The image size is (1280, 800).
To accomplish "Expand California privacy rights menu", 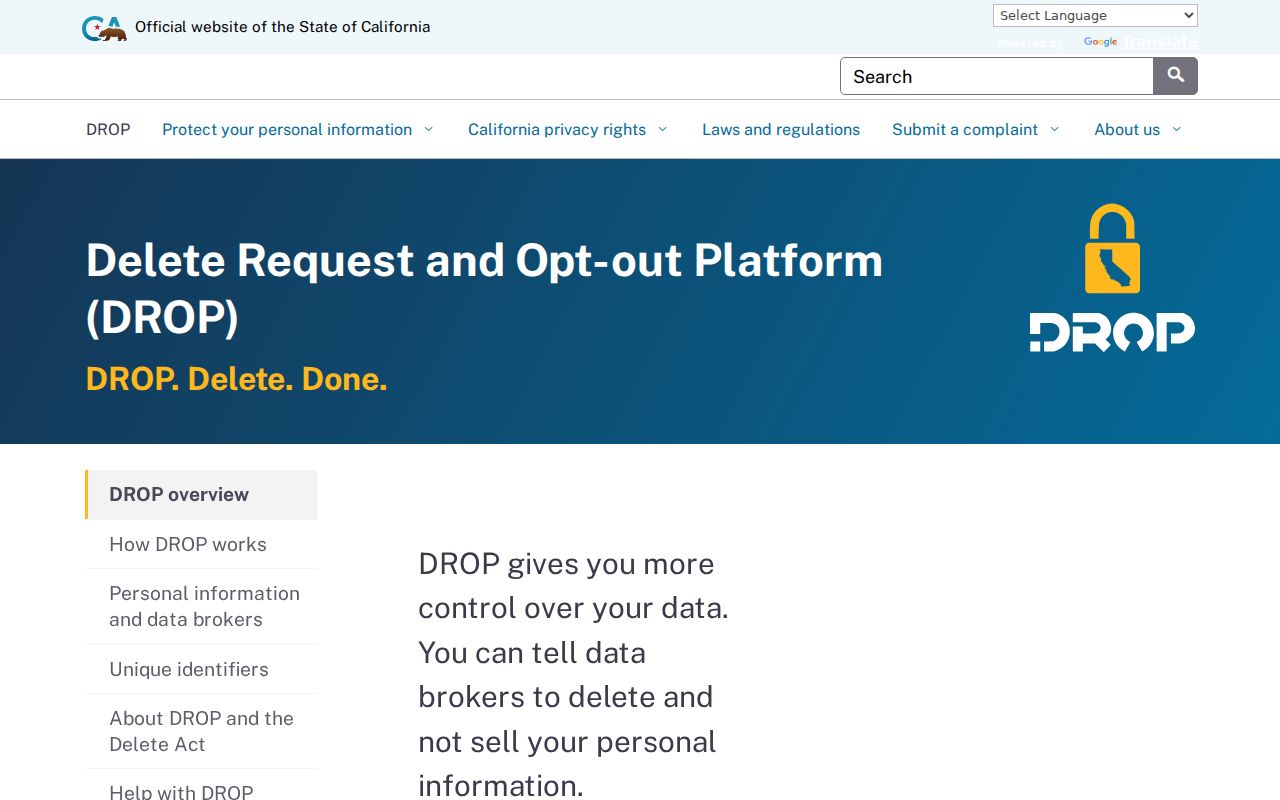I will pos(568,129).
